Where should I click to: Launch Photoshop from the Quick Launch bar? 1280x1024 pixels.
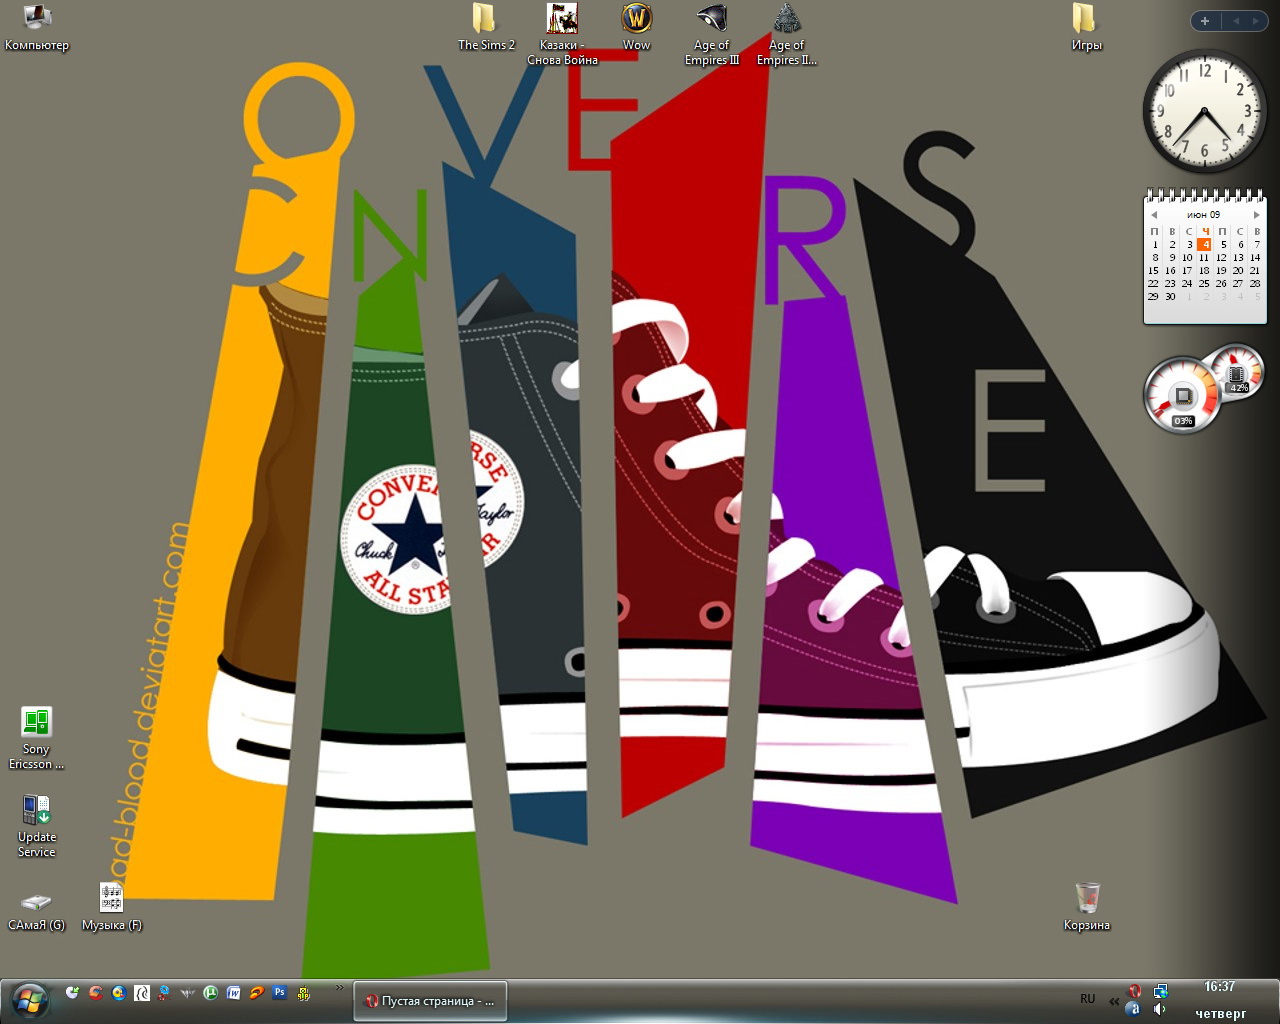point(280,993)
